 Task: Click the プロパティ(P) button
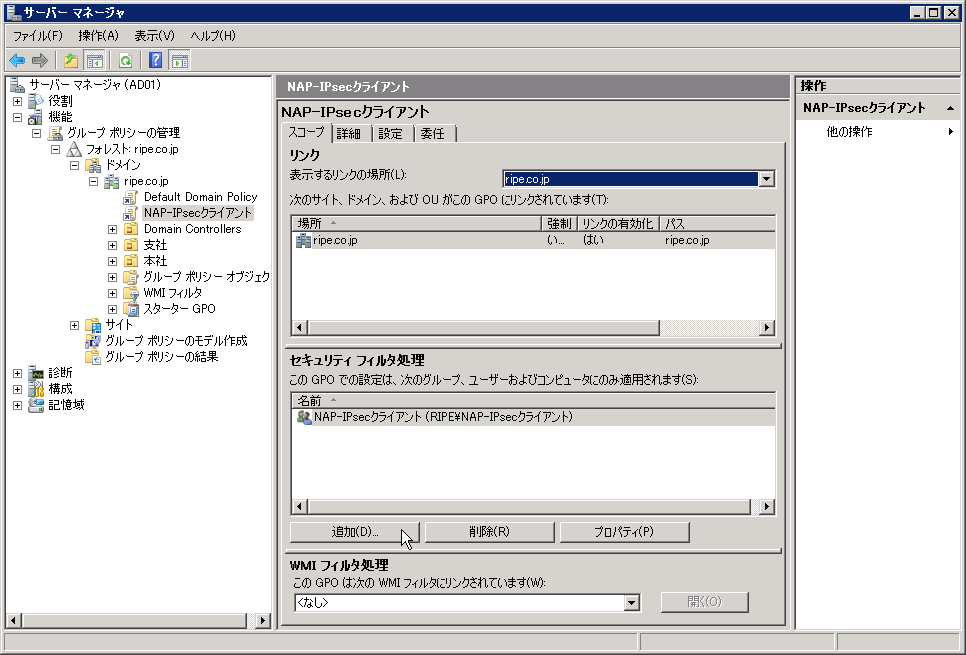pyautogui.click(x=624, y=532)
